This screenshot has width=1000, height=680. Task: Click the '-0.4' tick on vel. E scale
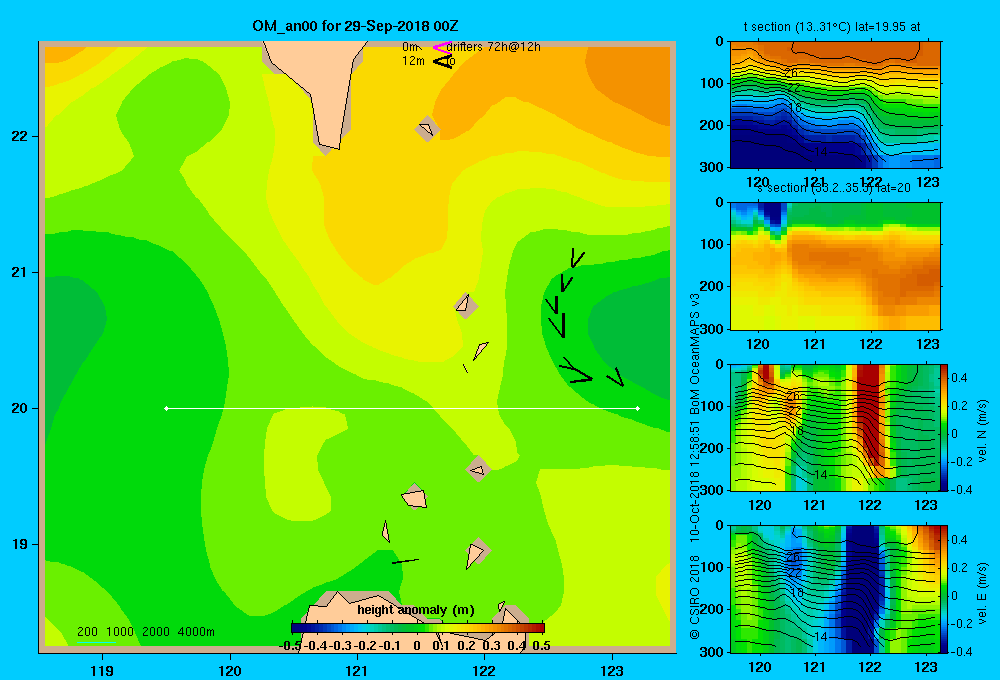[961, 651]
